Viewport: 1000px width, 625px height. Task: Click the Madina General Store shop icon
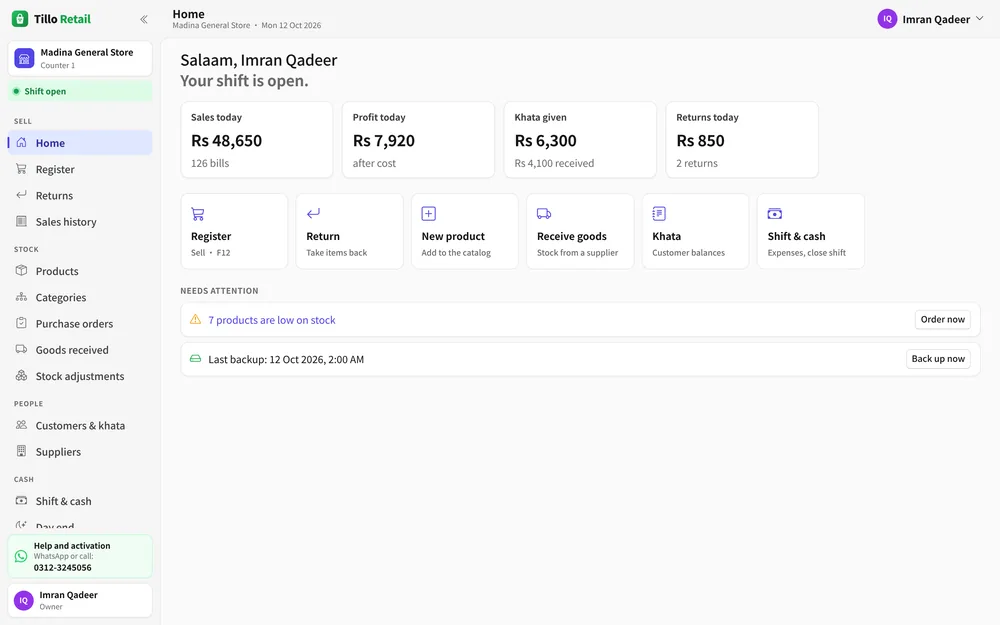24,59
